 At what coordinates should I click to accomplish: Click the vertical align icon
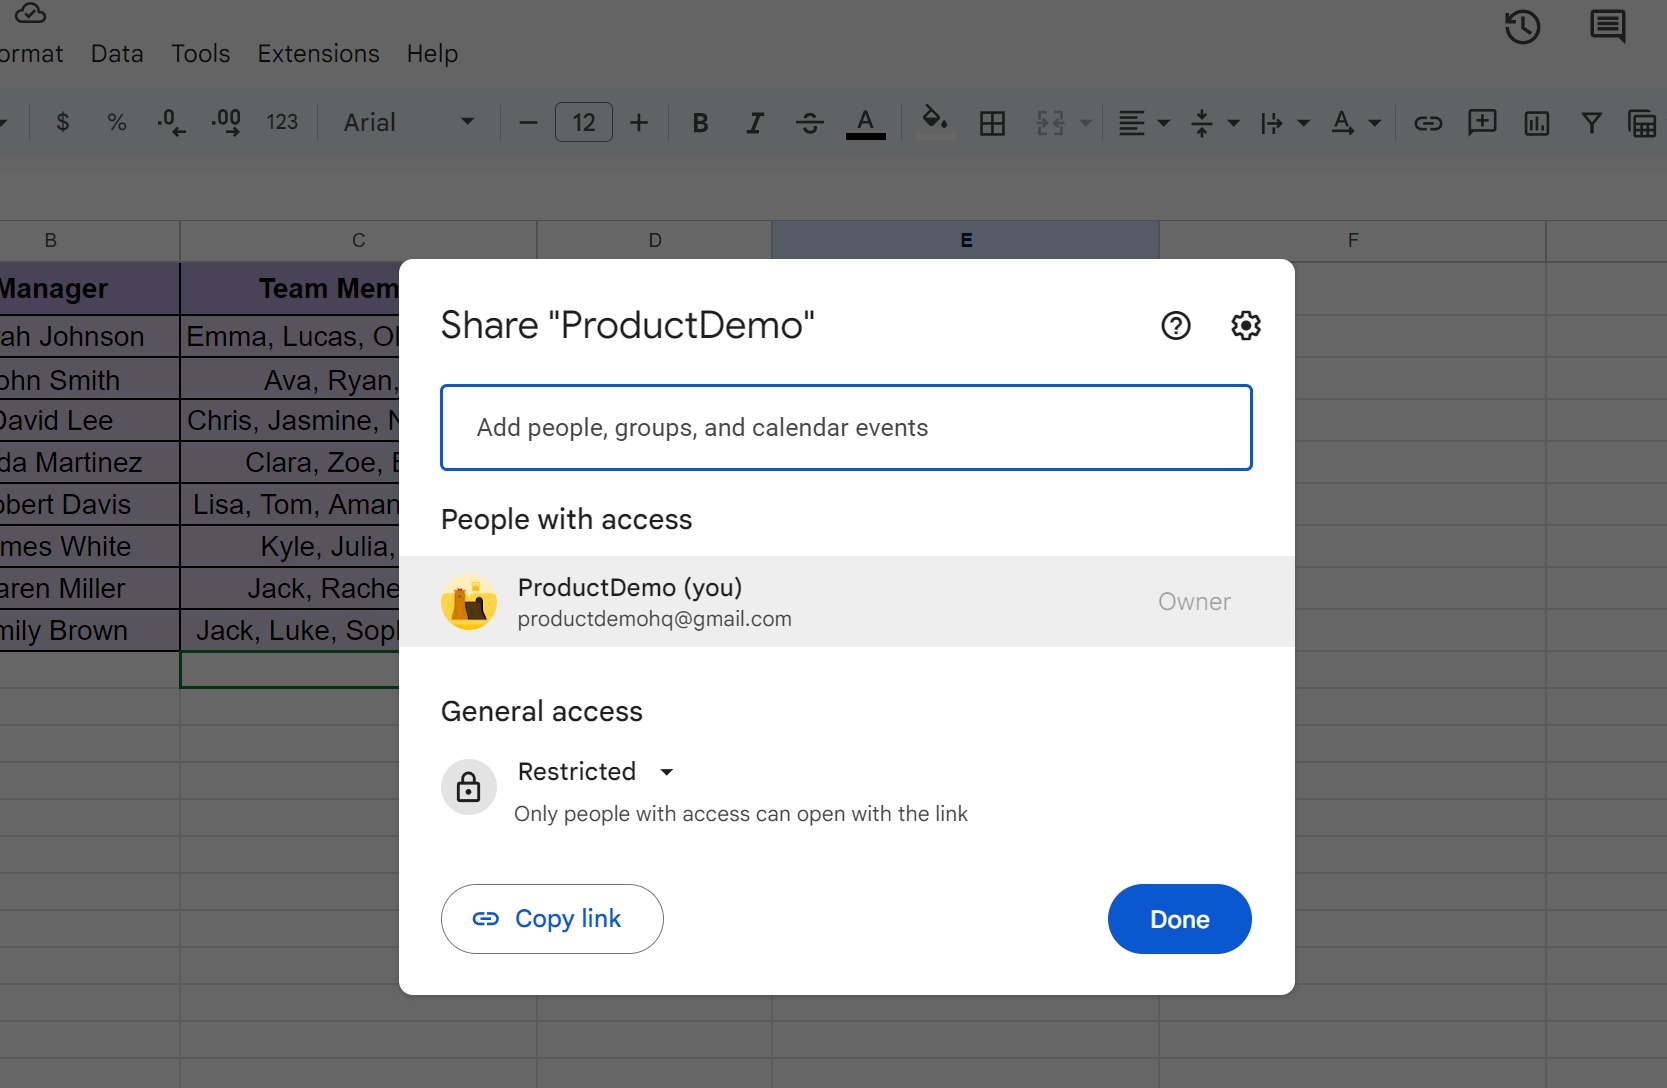(1202, 123)
